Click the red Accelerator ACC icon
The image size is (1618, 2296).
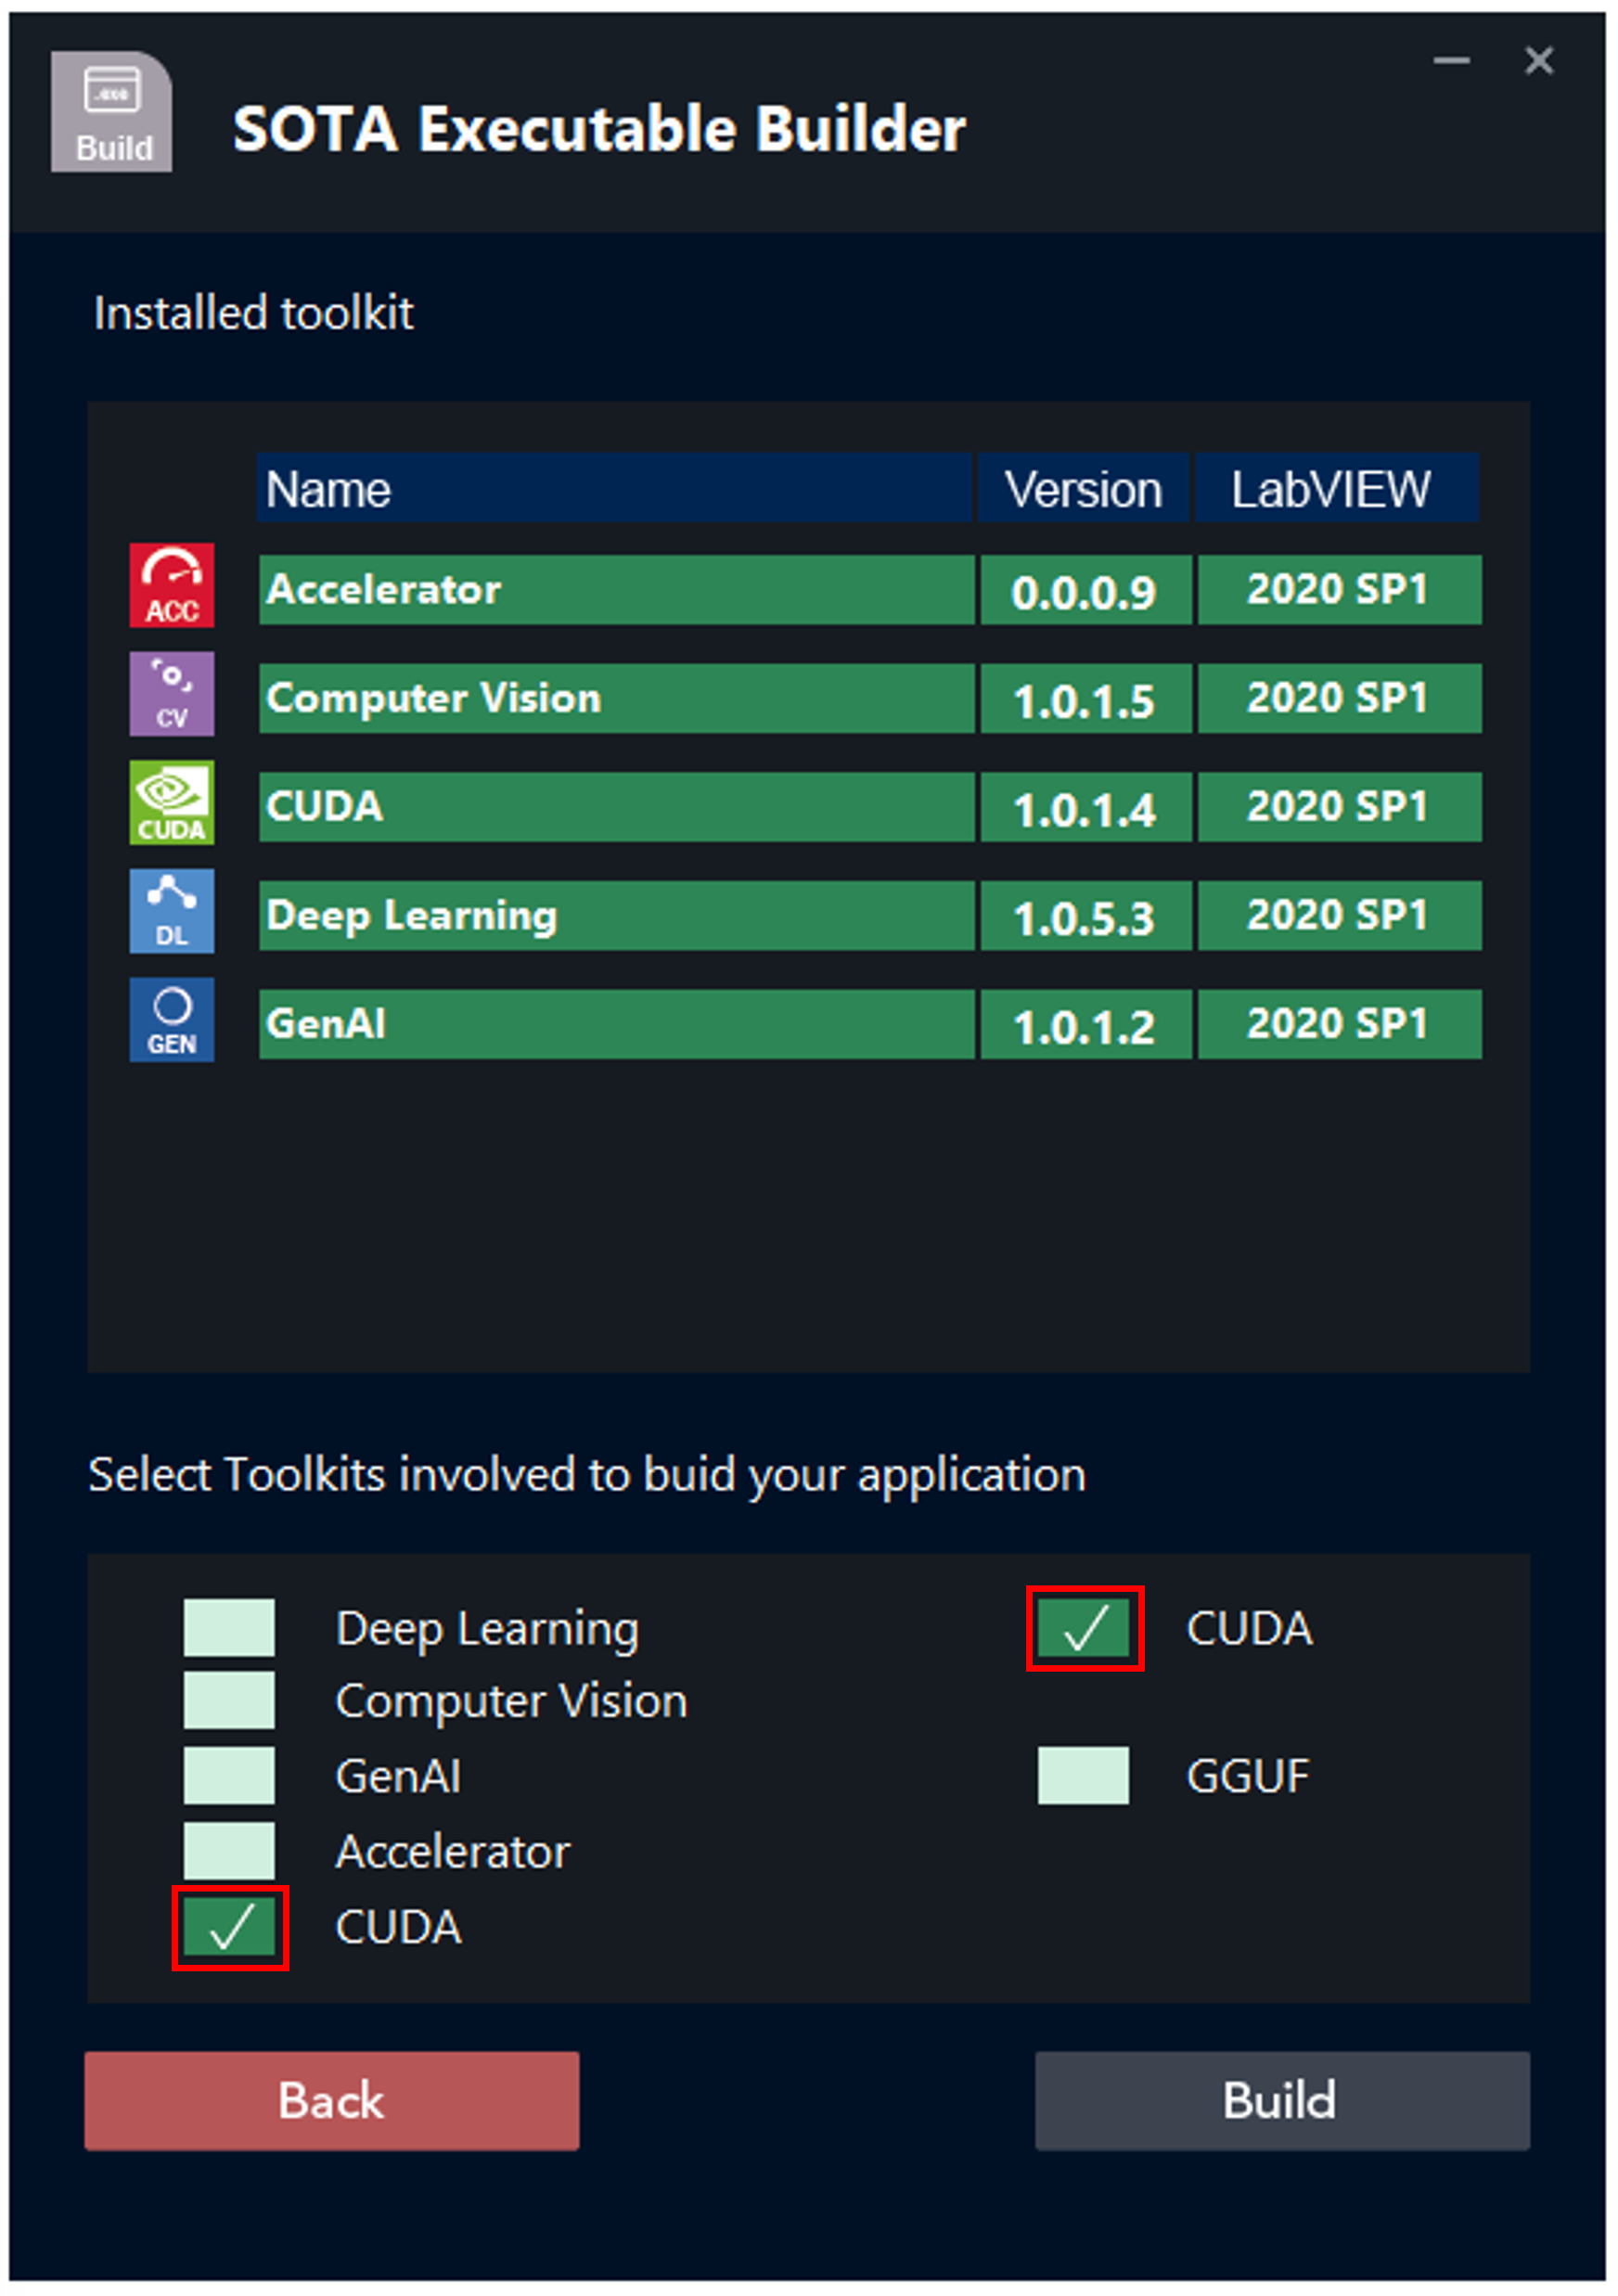click(x=171, y=585)
